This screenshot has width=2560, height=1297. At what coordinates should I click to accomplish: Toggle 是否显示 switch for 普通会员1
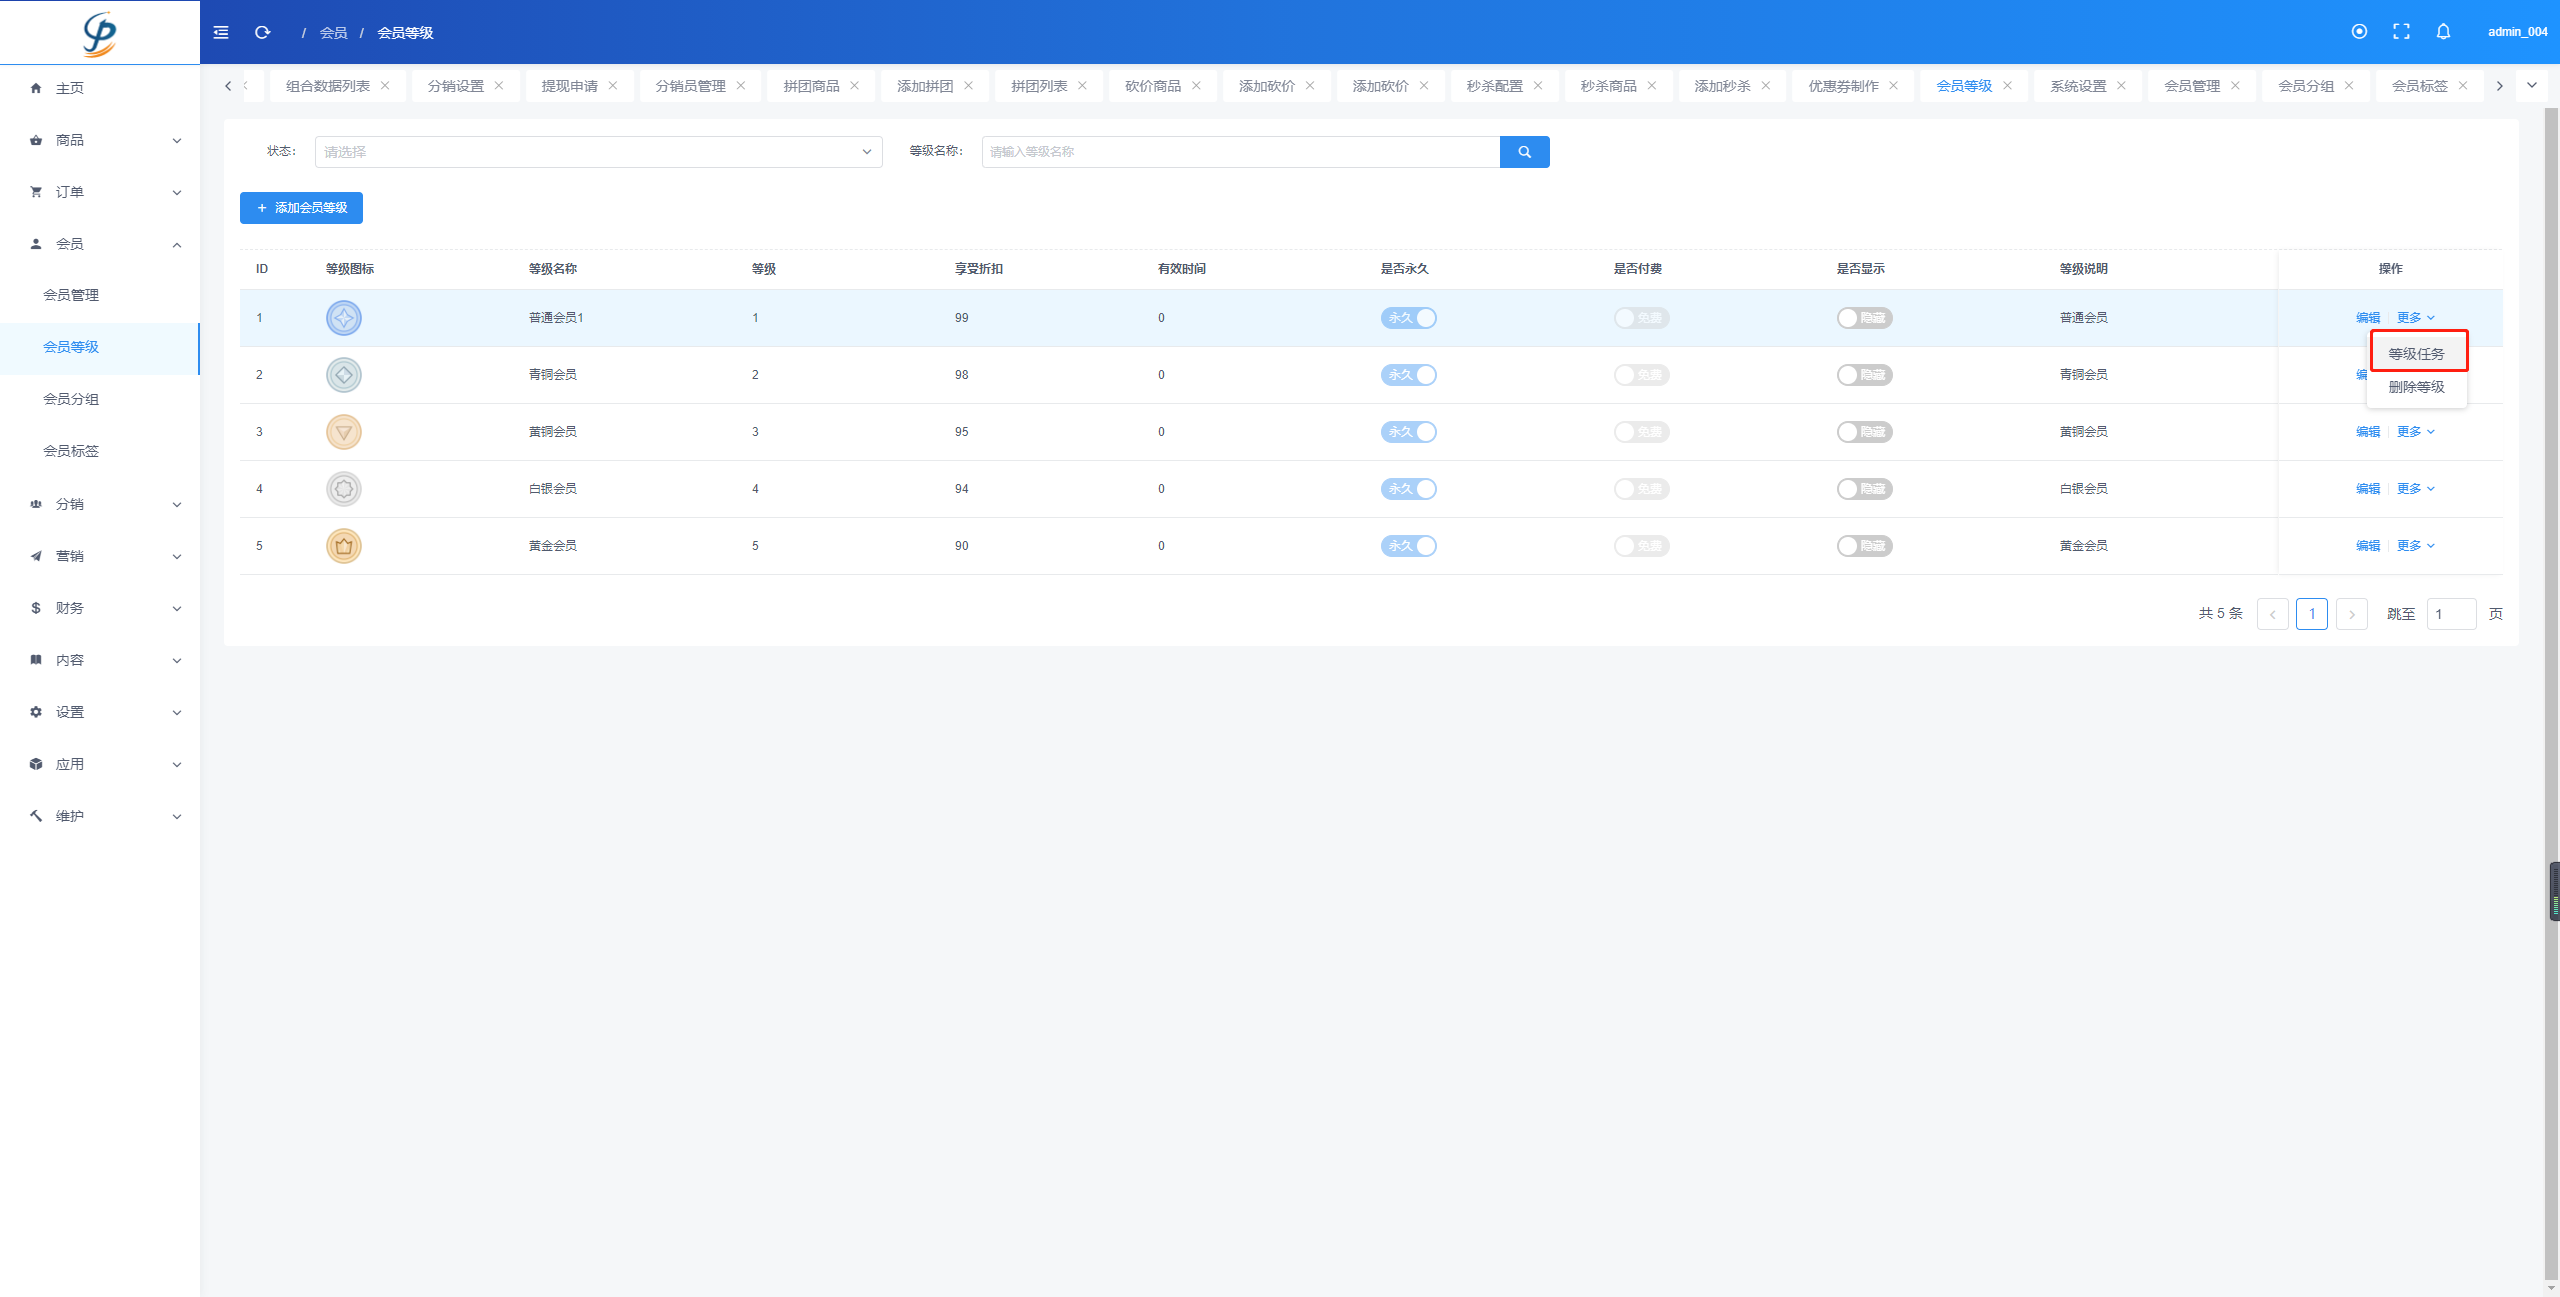point(1864,318)
